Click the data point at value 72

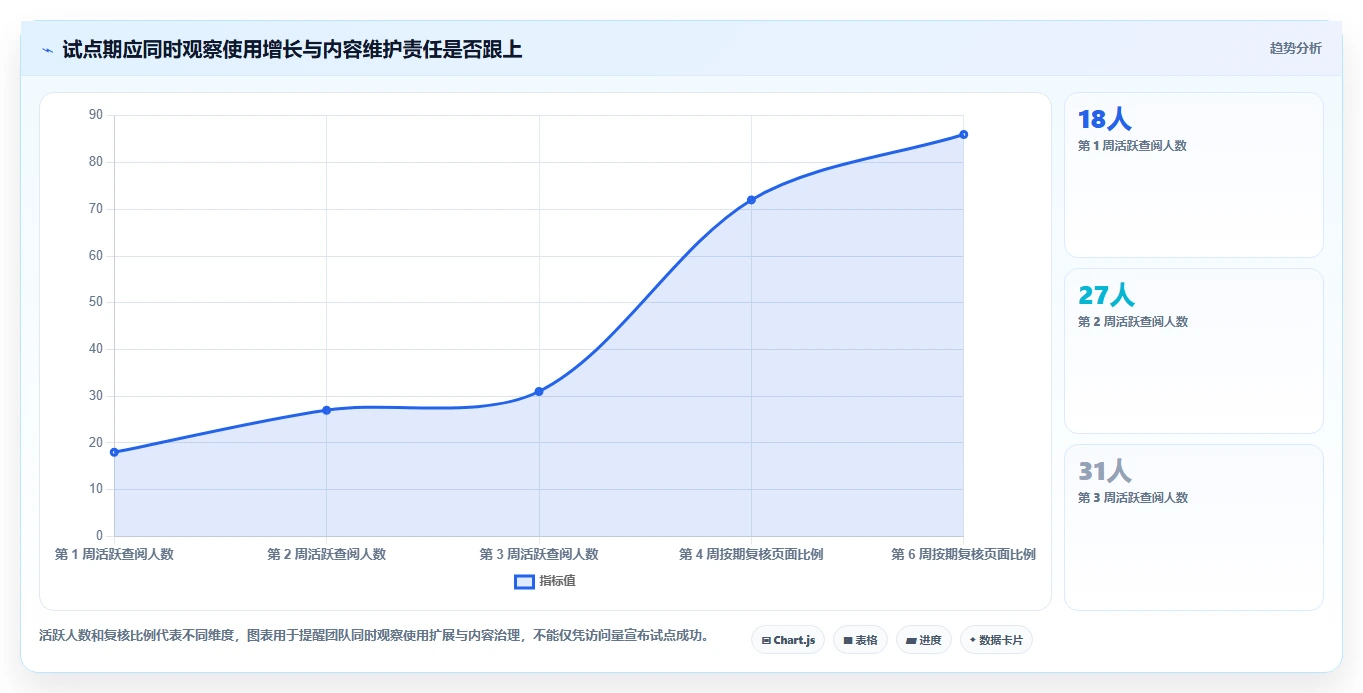pos(751,200)
